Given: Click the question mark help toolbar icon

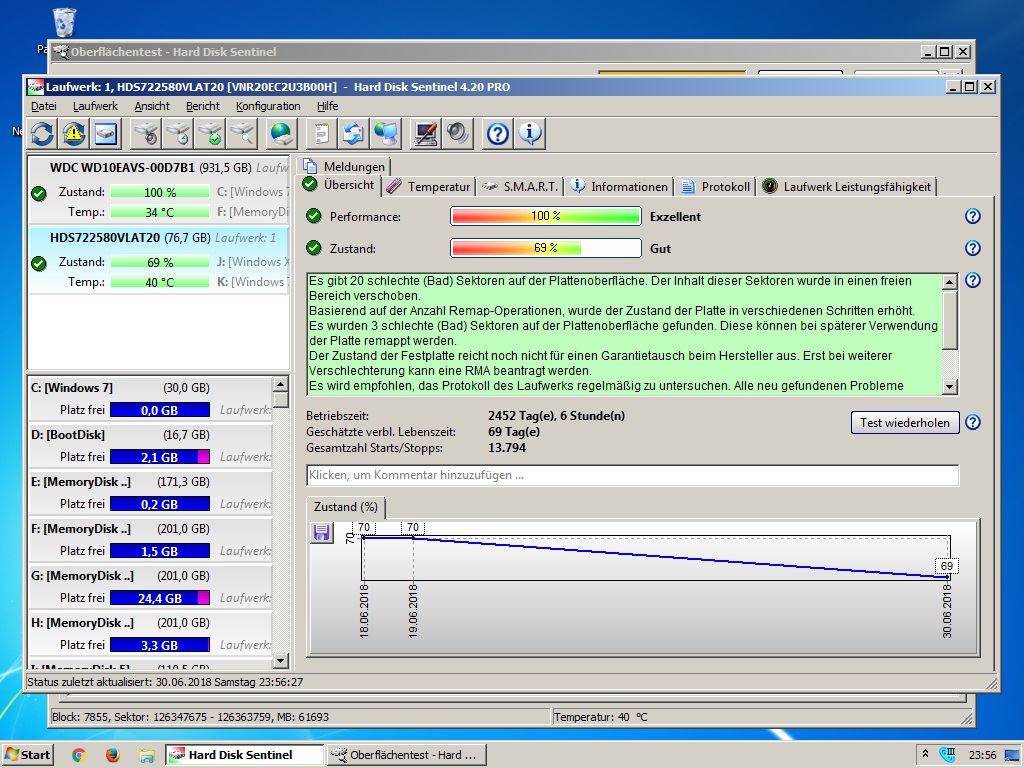Looking at the screenshot, I should pos(498,134).
